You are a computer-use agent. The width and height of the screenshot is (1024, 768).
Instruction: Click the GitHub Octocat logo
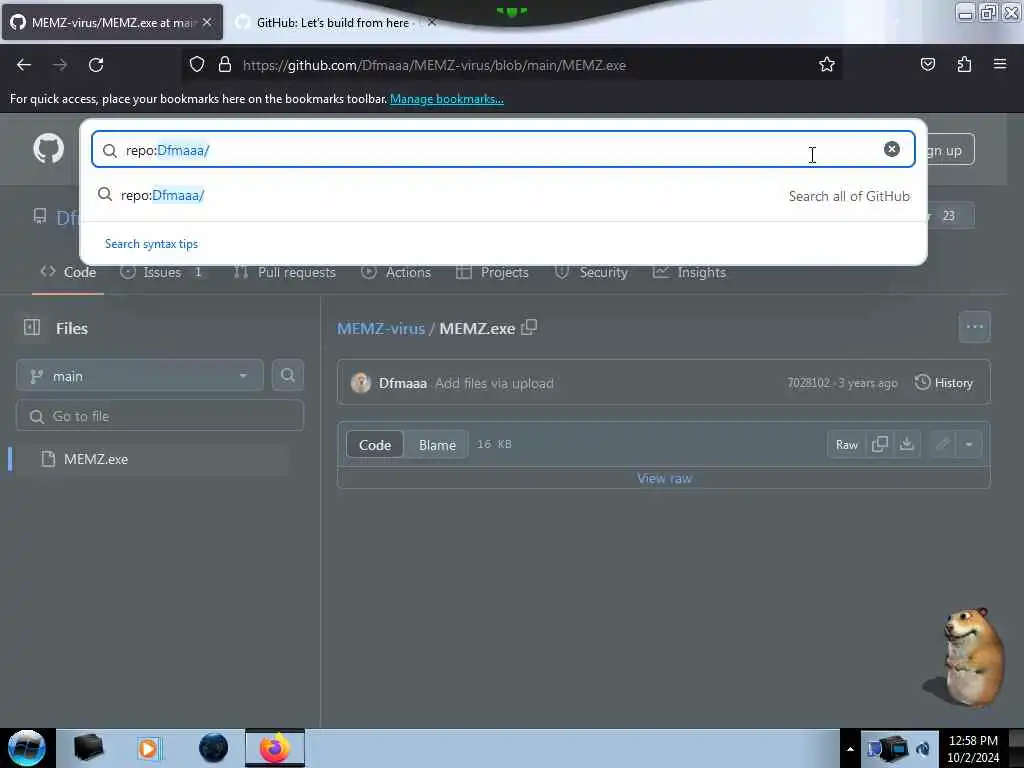click(49, 149)
